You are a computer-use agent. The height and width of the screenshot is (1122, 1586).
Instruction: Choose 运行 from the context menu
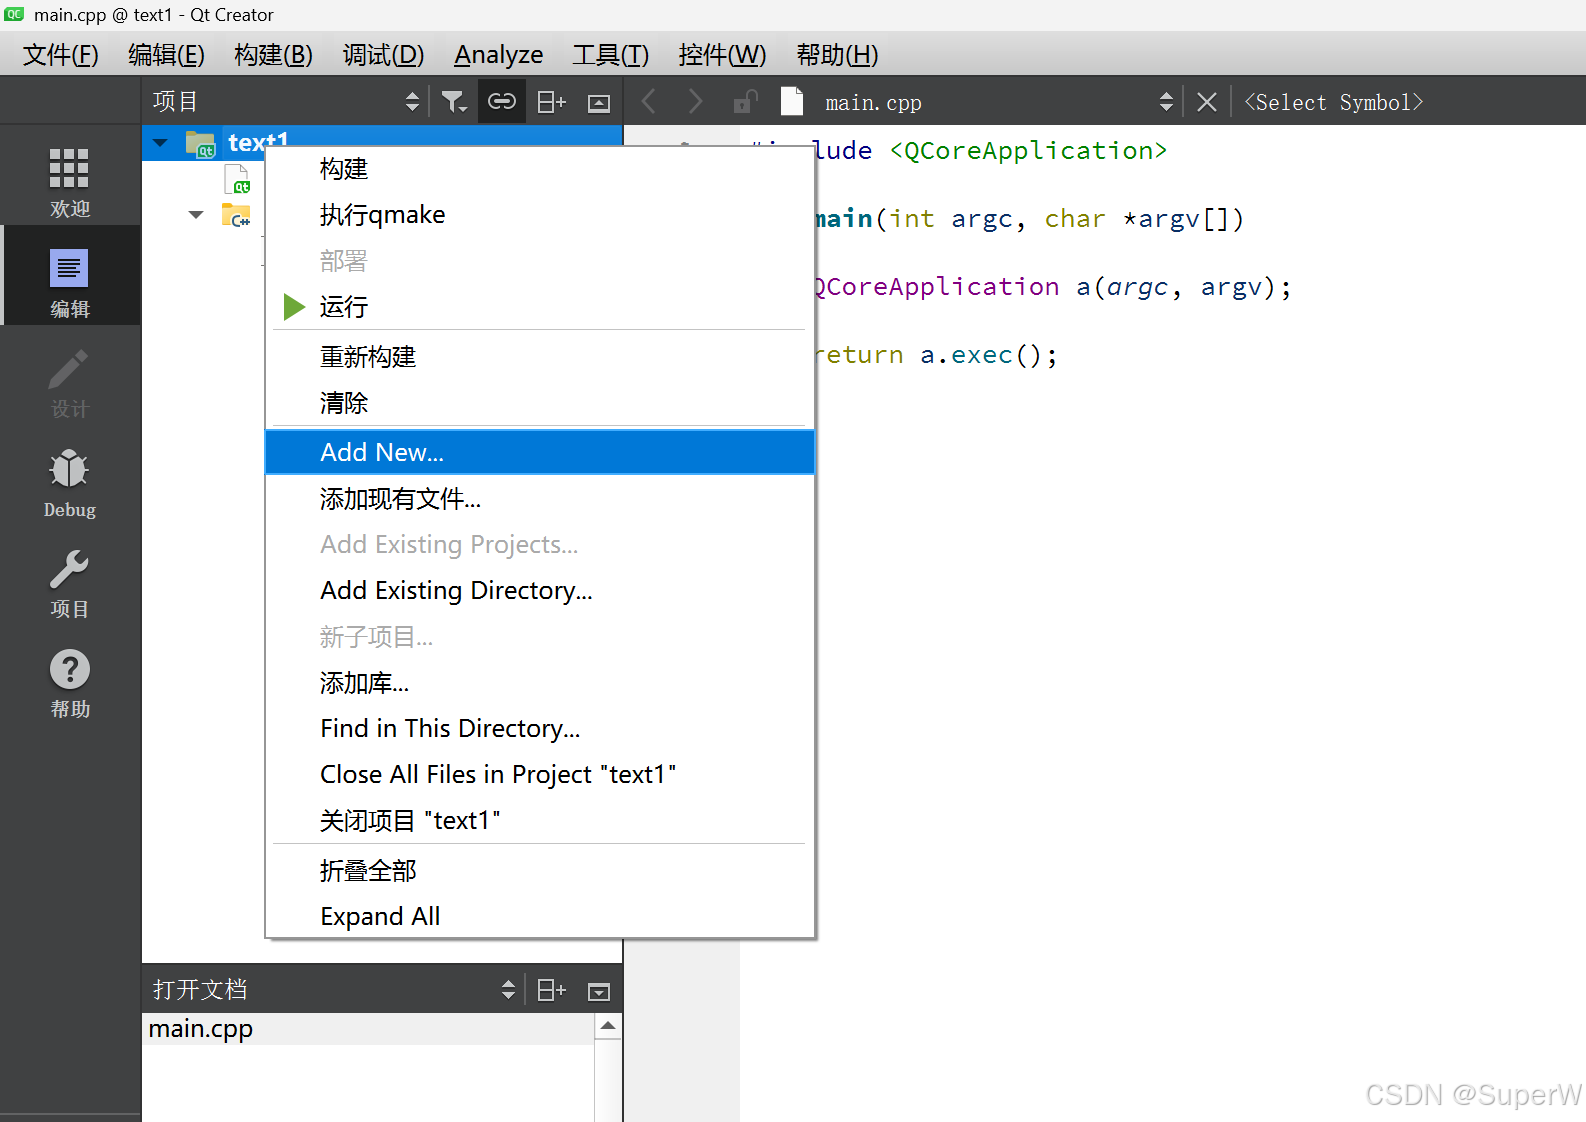pyautogui.click(x=540, y=307)
